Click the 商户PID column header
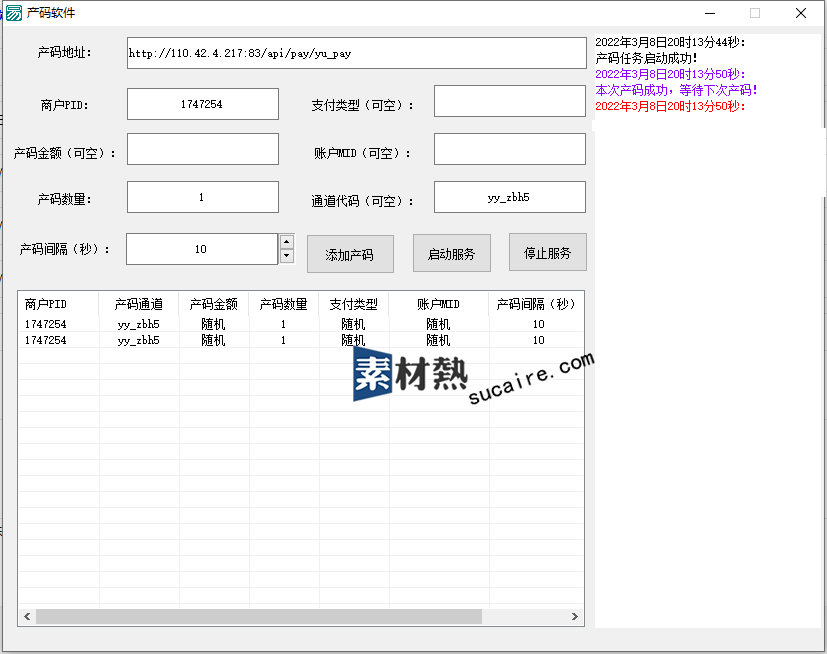827x654 pixels. [46, 304]
